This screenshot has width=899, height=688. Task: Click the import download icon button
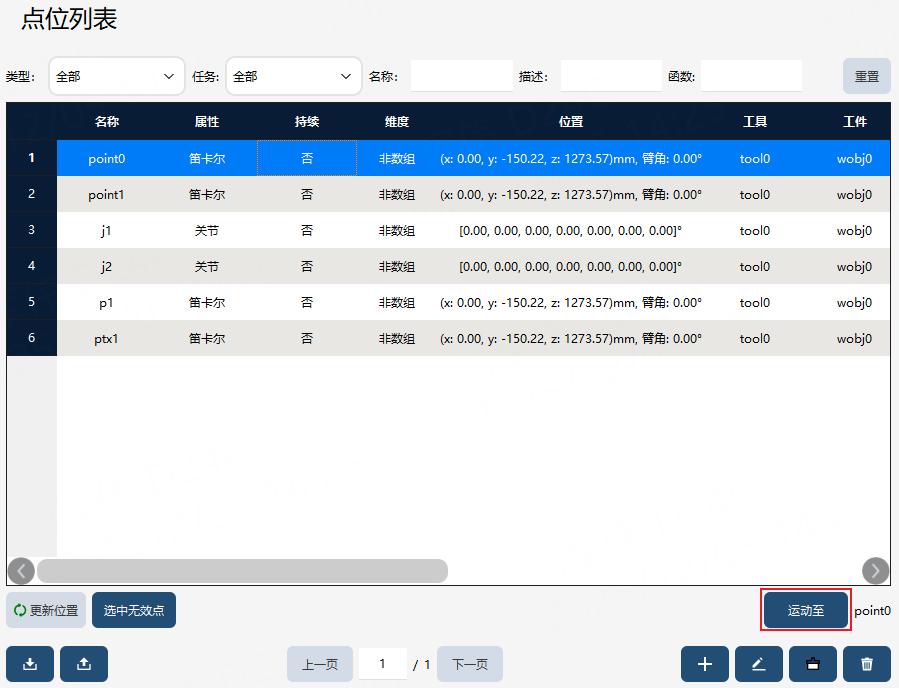[30, 664]
